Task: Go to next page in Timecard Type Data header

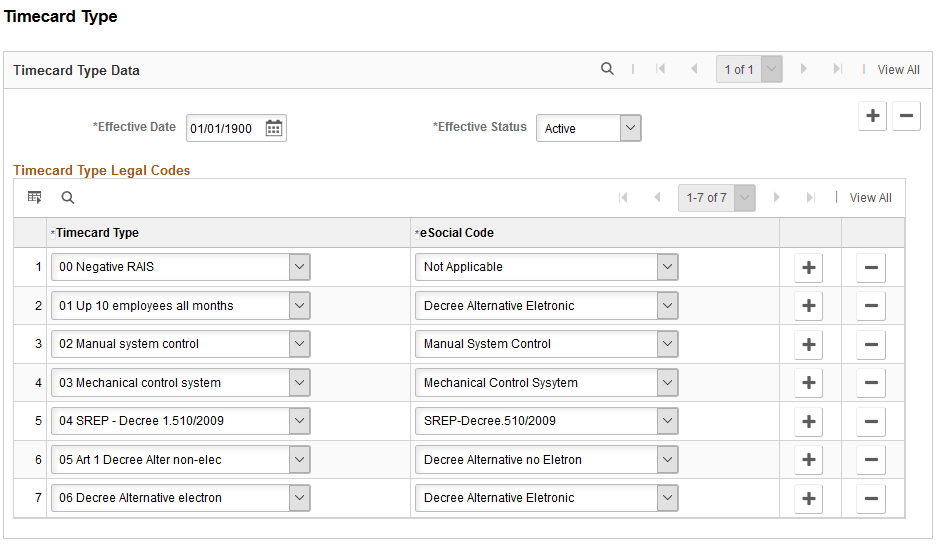Action: click(804, 69)
